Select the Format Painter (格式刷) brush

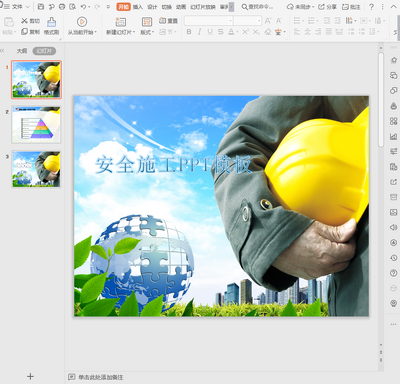[x=51, y=26]
